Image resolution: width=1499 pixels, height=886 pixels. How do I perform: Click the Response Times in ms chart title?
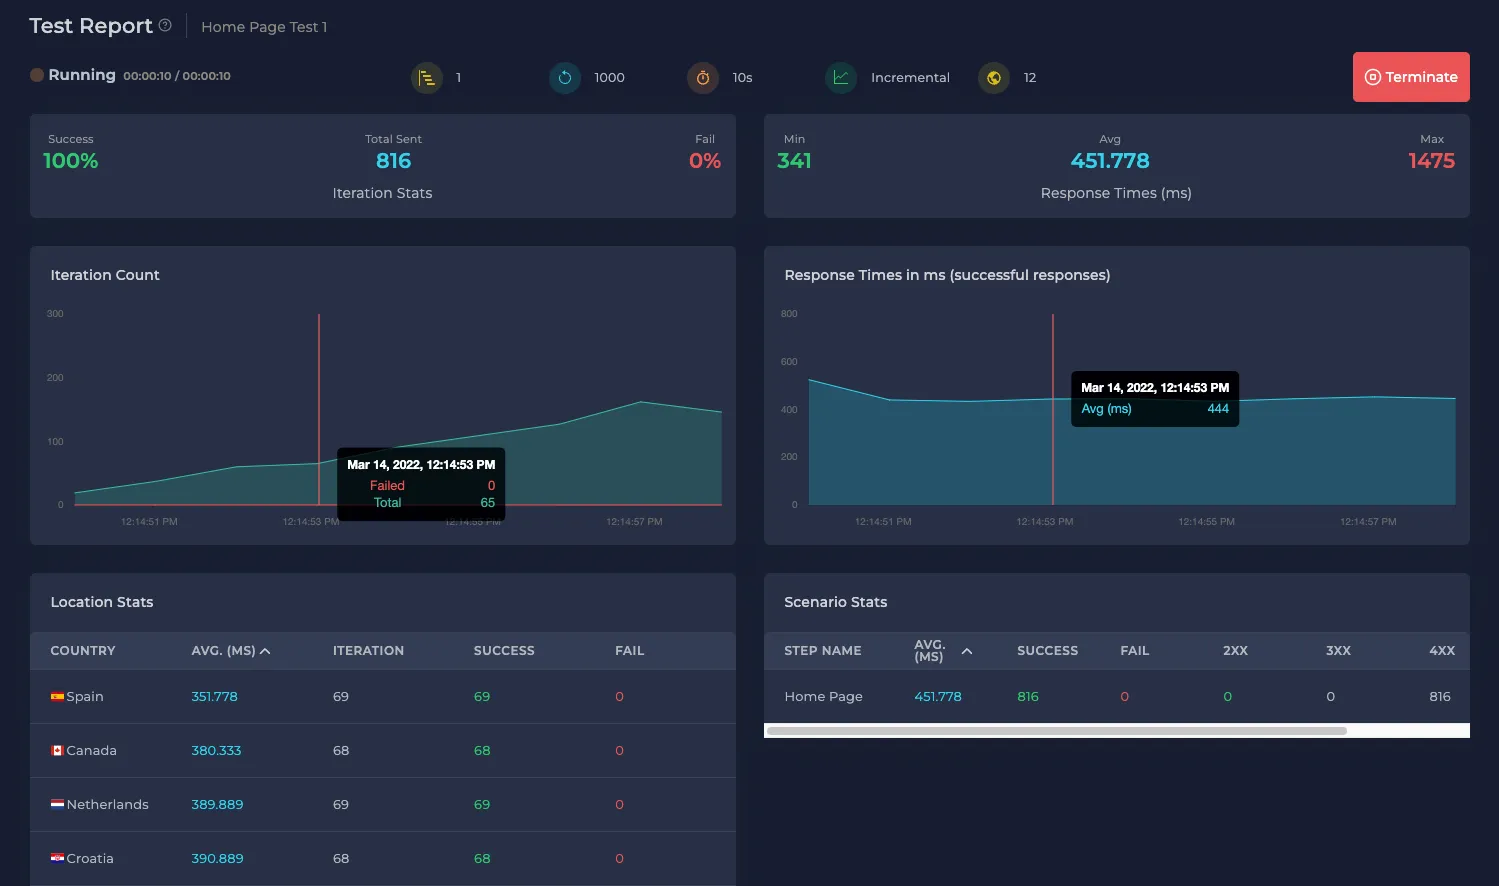point(947,275)
